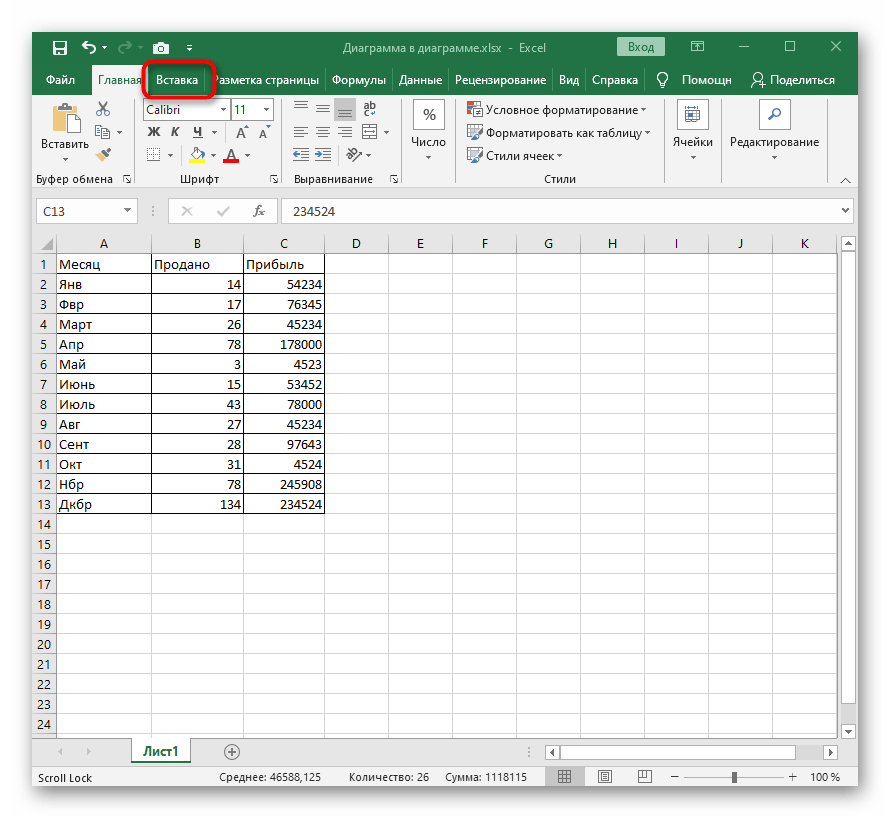Select the Format Painter brush icon

point(103,154)
